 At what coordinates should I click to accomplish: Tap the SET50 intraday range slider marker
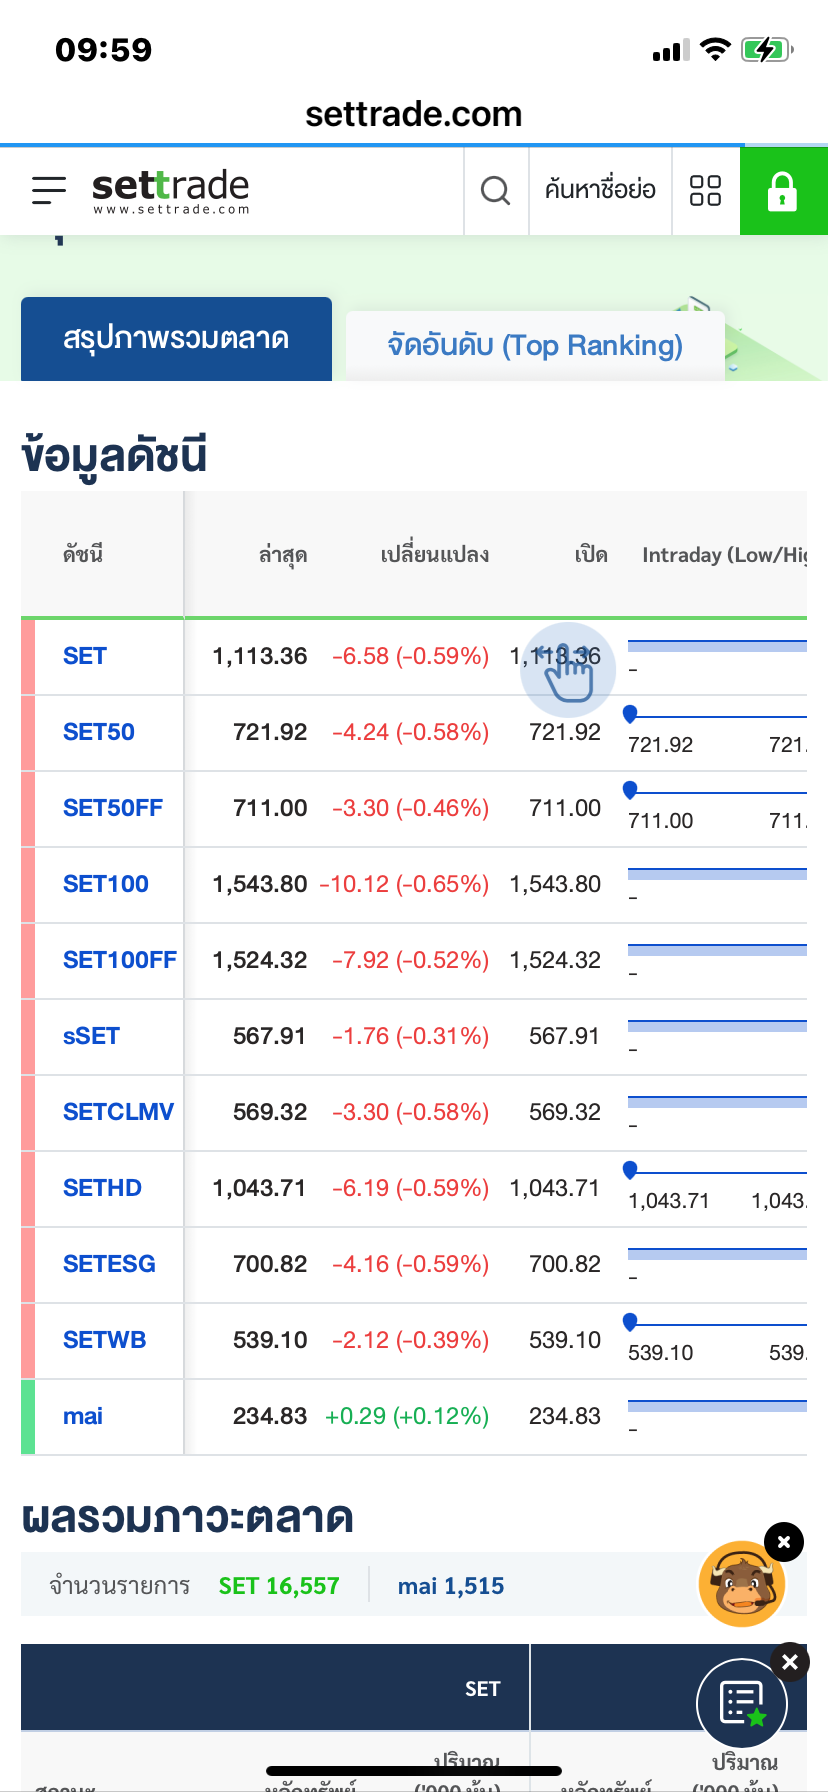point(630,714)
